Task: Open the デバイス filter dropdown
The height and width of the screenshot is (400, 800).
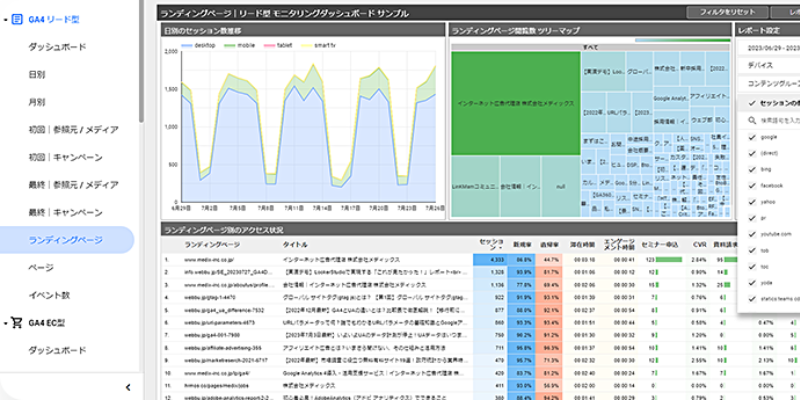Action: [768, 65]
